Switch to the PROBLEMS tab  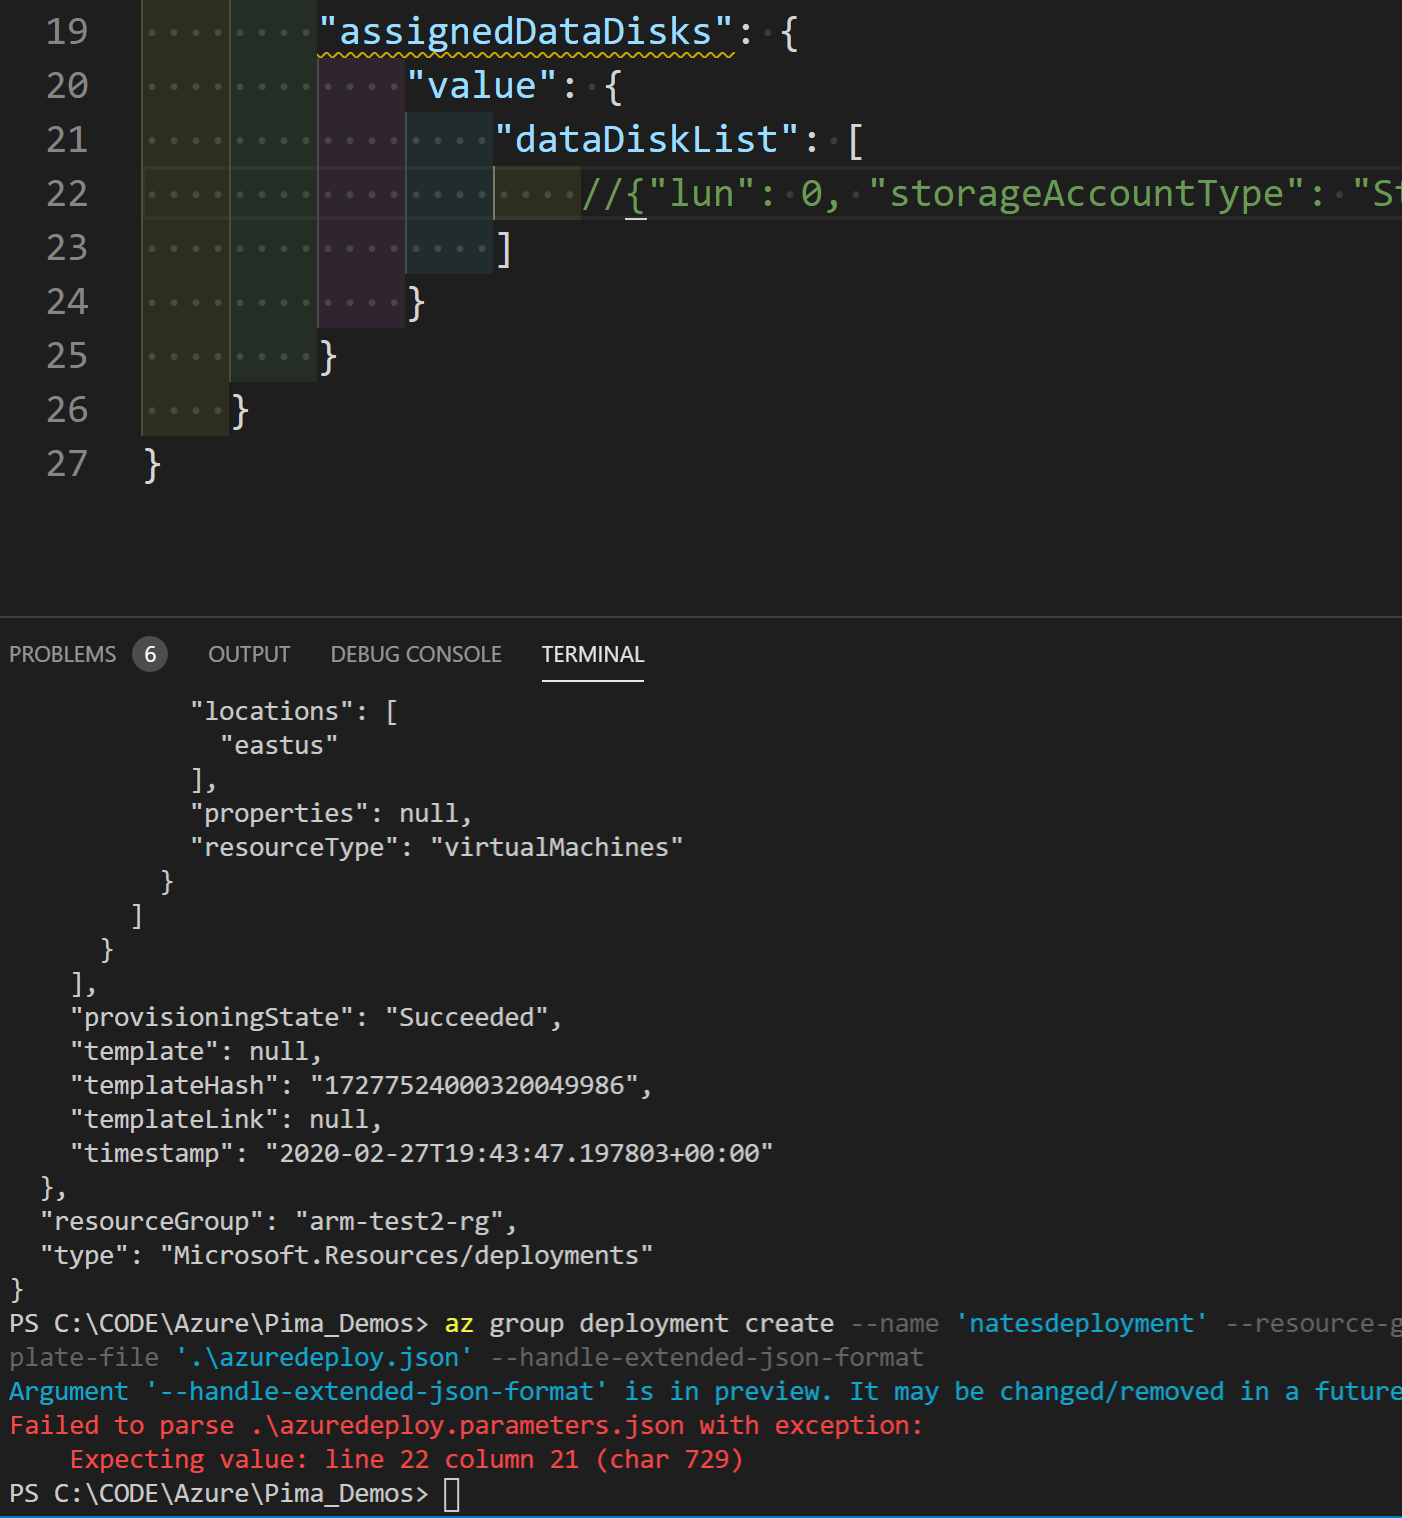[62, 654]
